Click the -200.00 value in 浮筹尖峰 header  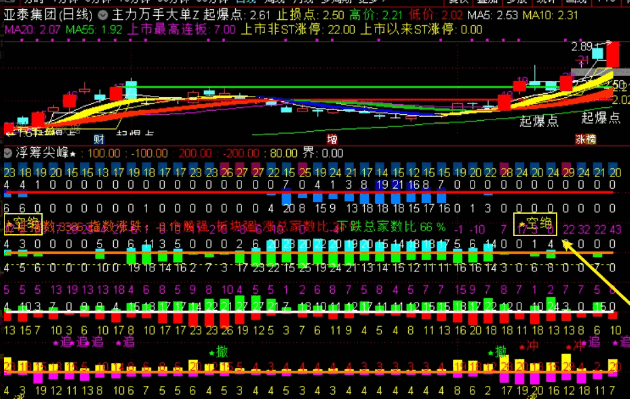241,153
